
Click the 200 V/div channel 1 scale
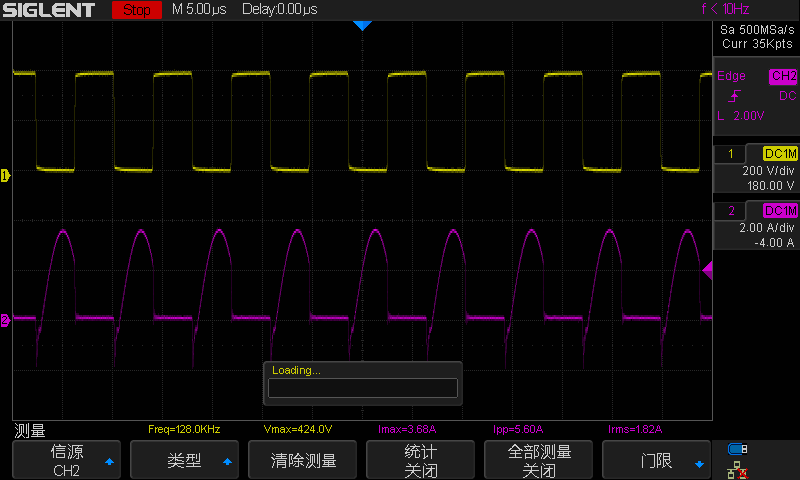click(768, 171)
